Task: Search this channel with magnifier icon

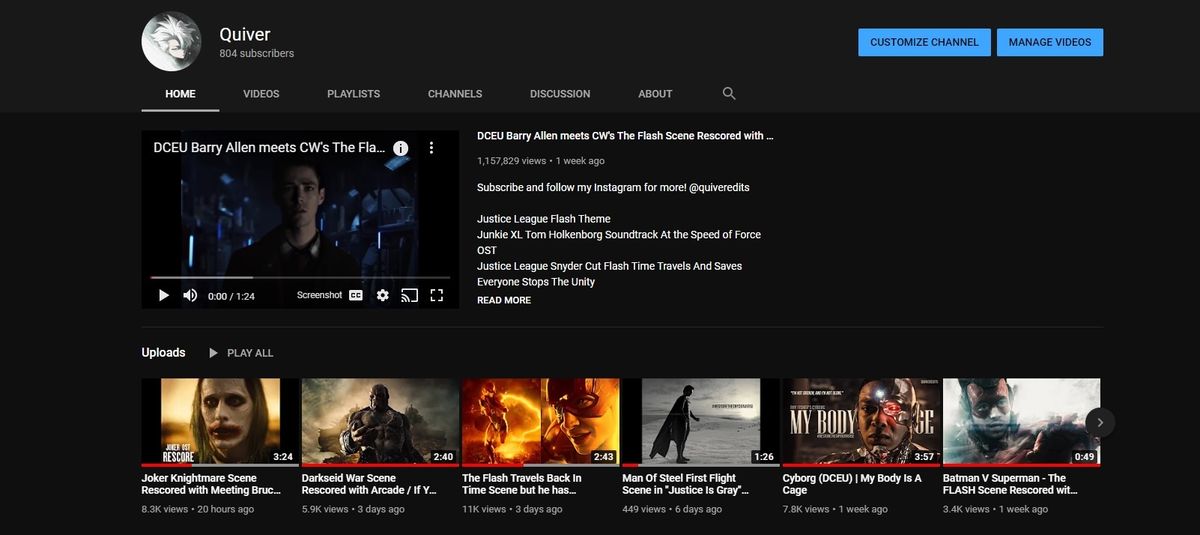Action: click(x=729, y=93)
